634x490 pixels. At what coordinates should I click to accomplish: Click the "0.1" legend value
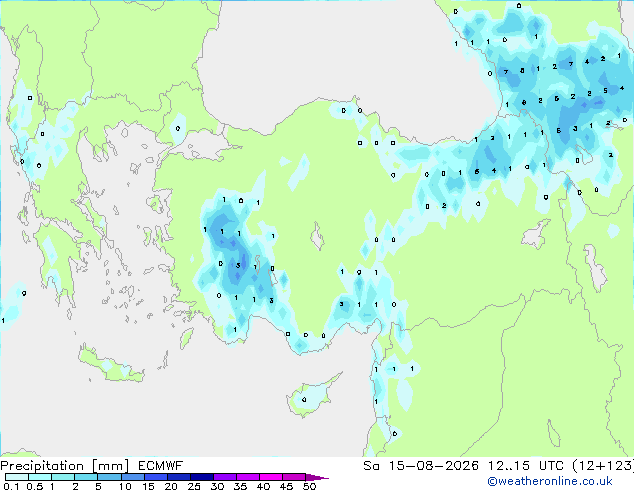11,486
